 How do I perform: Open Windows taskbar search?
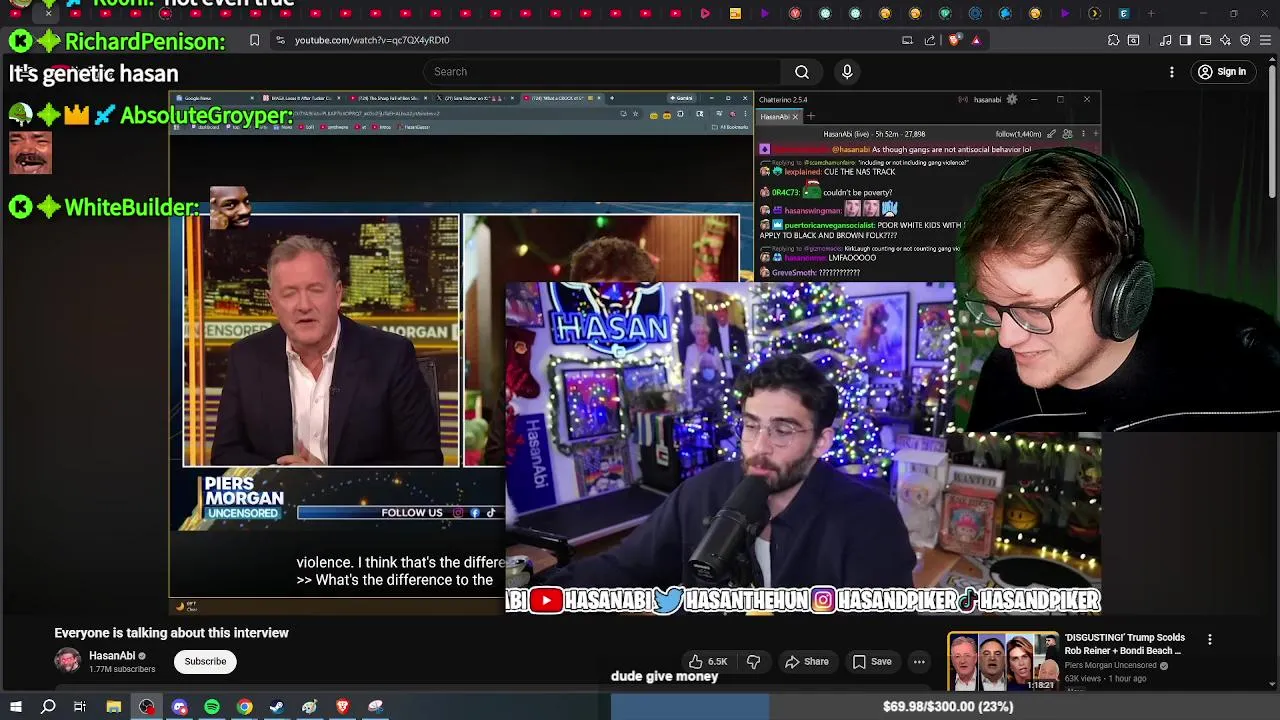pos(48,707)
